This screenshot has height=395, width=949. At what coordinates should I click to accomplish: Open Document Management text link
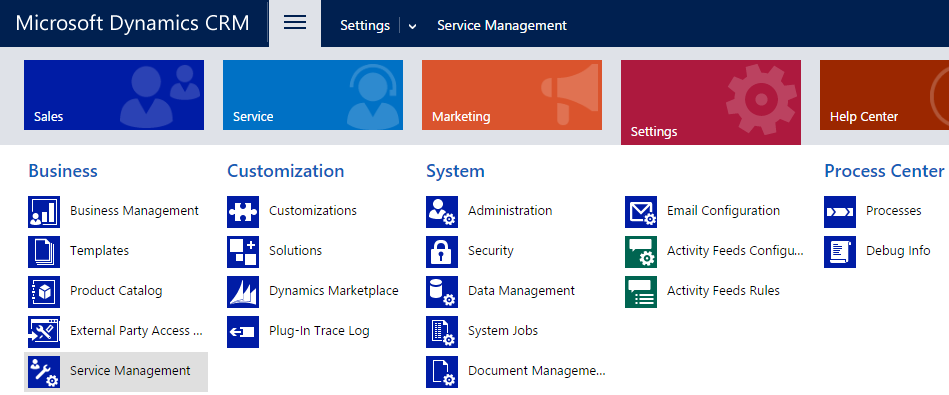[x=536, y=370]
